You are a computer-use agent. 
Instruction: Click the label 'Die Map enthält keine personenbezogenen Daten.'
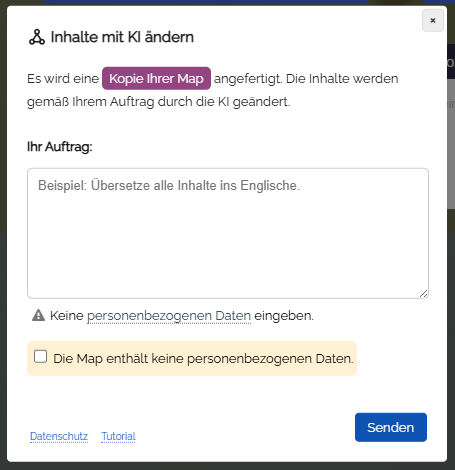point(203,359)
